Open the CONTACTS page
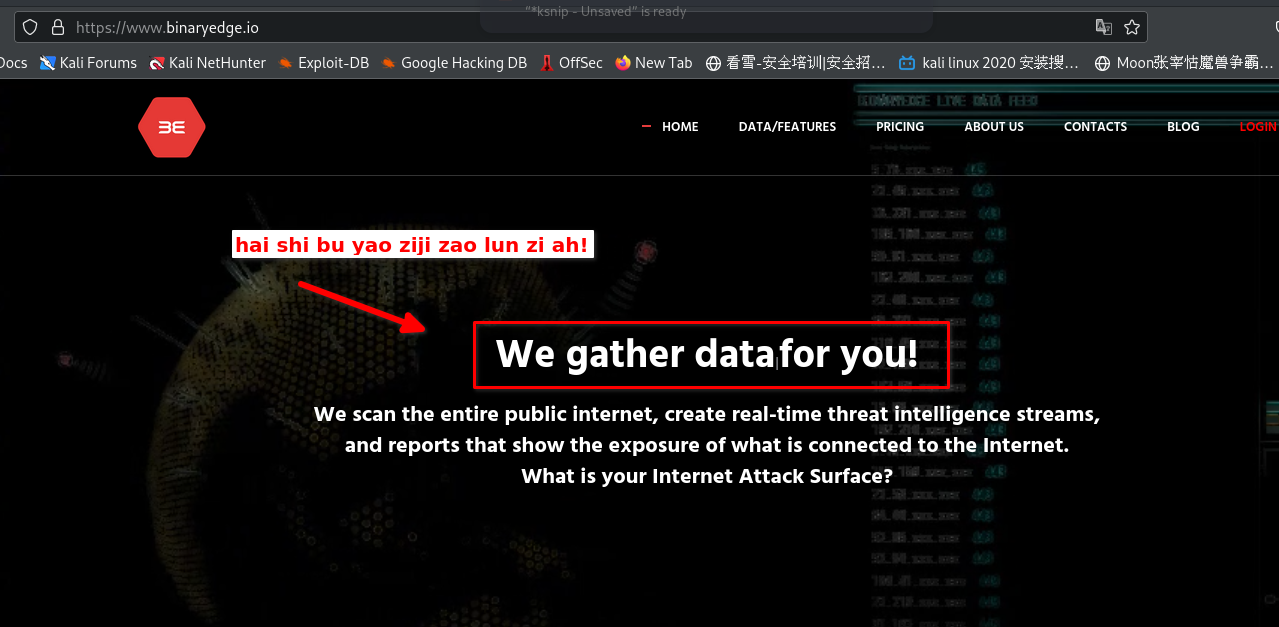 point(1095,127)
